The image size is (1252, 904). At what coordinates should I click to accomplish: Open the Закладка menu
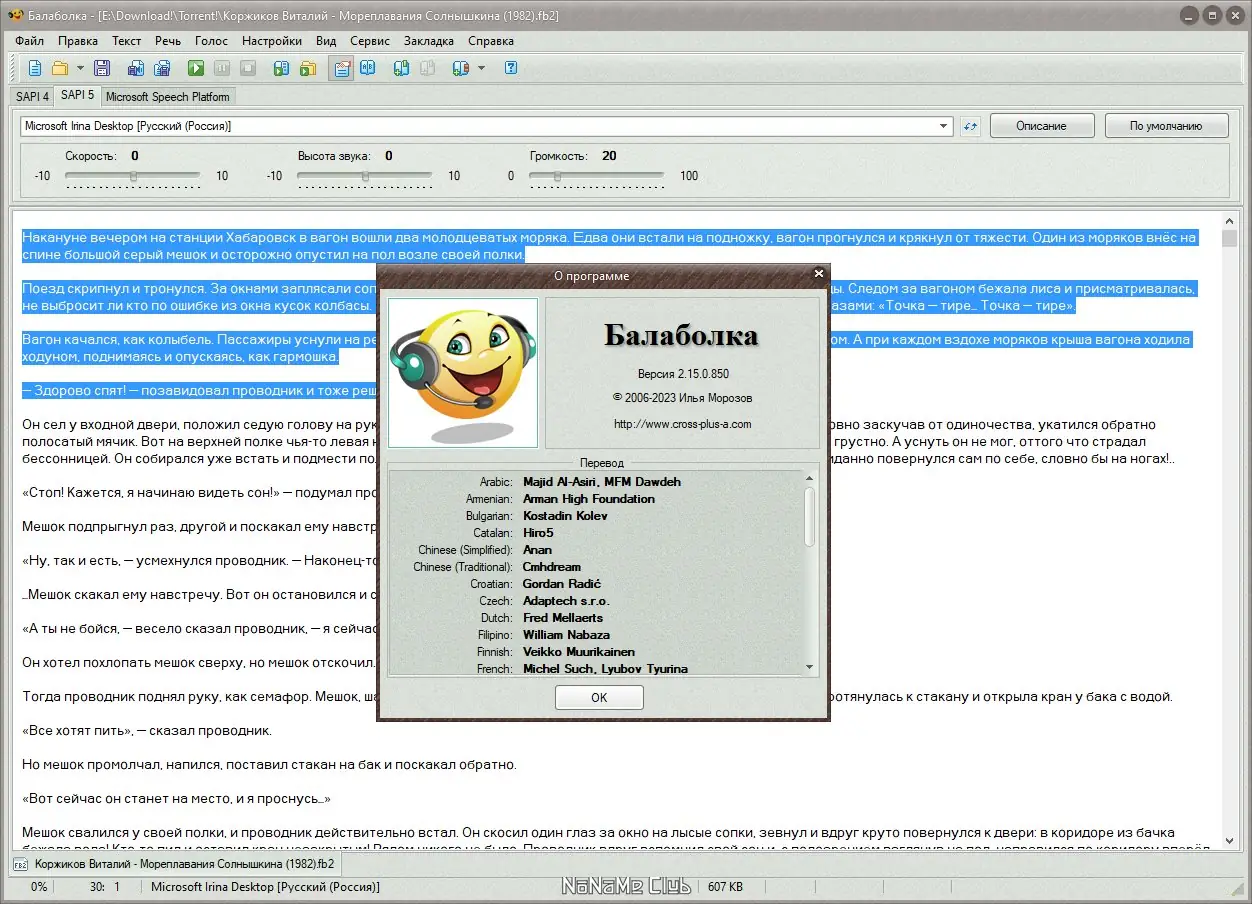click(429, 41)
